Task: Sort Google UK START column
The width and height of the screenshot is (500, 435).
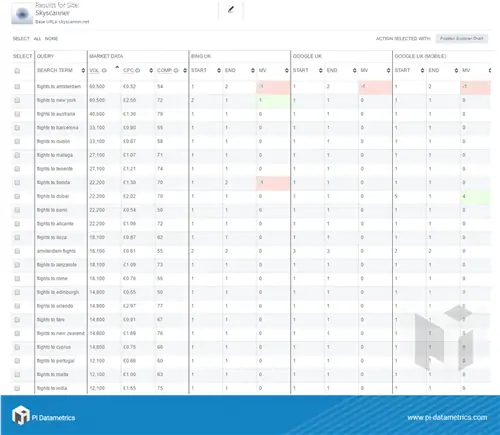Action: click(321, 70)
